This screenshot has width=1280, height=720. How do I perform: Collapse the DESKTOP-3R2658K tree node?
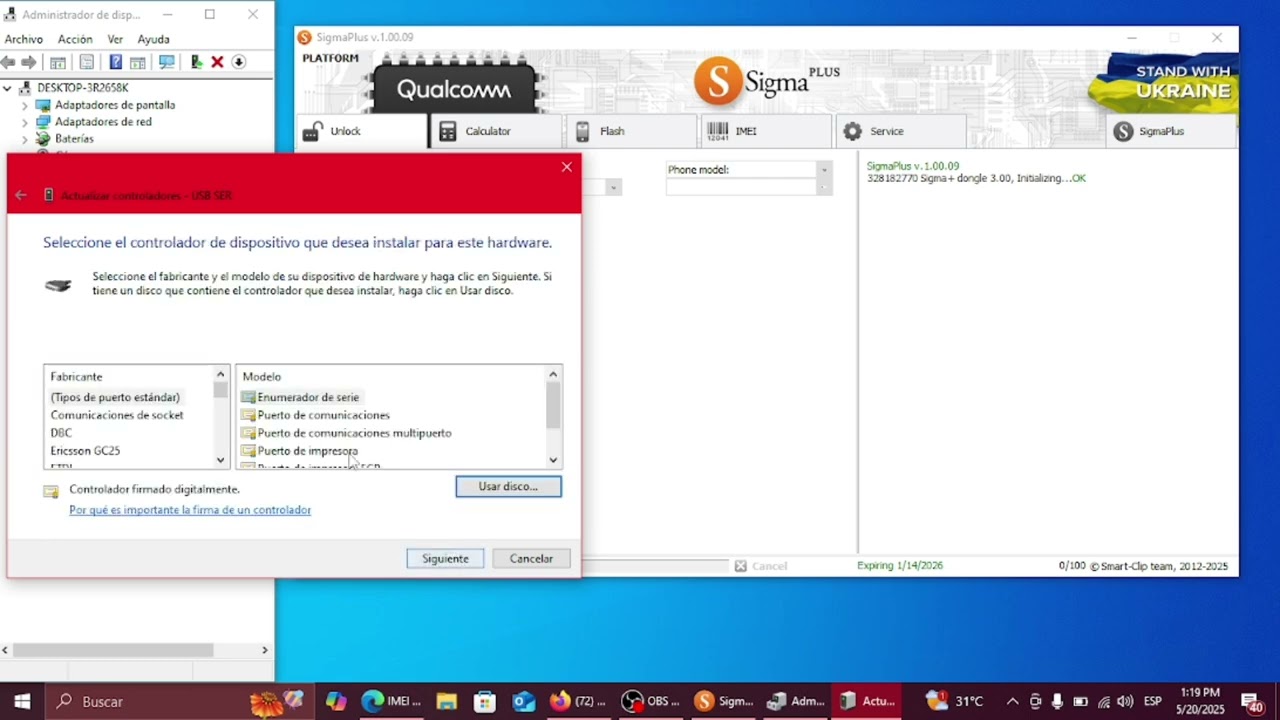point(8,88)
